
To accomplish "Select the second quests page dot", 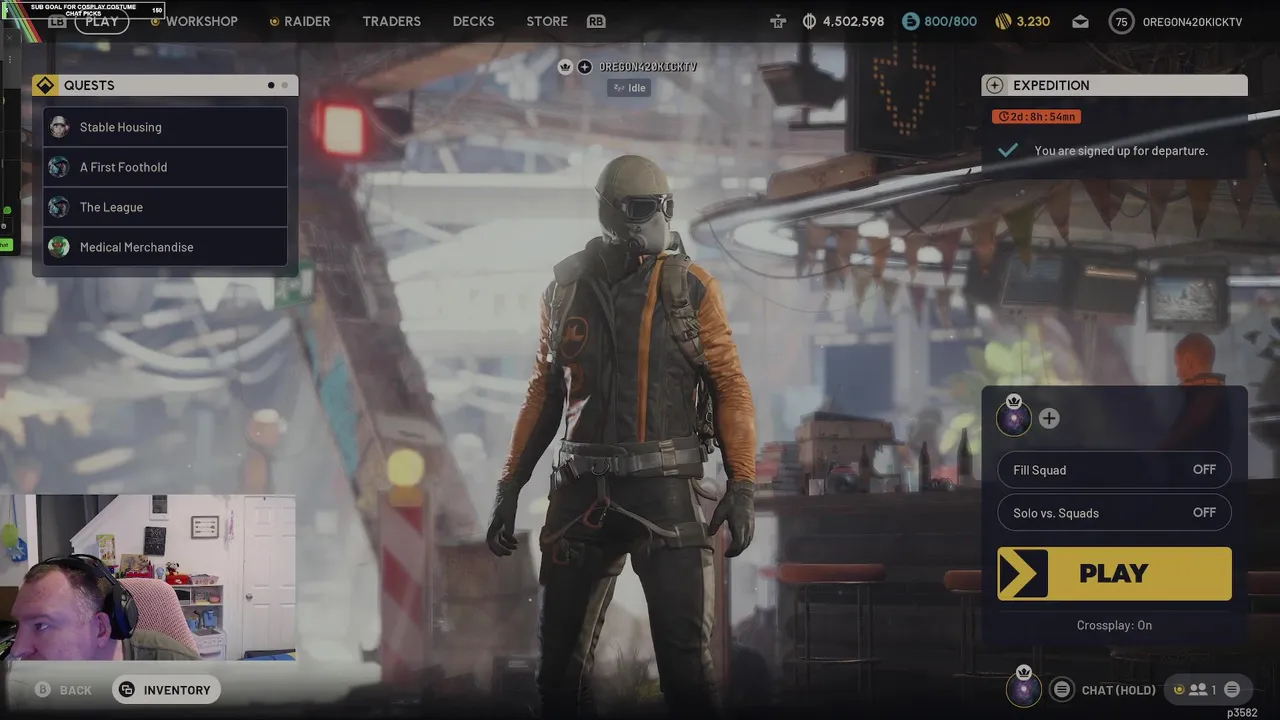I will point(284,86).
